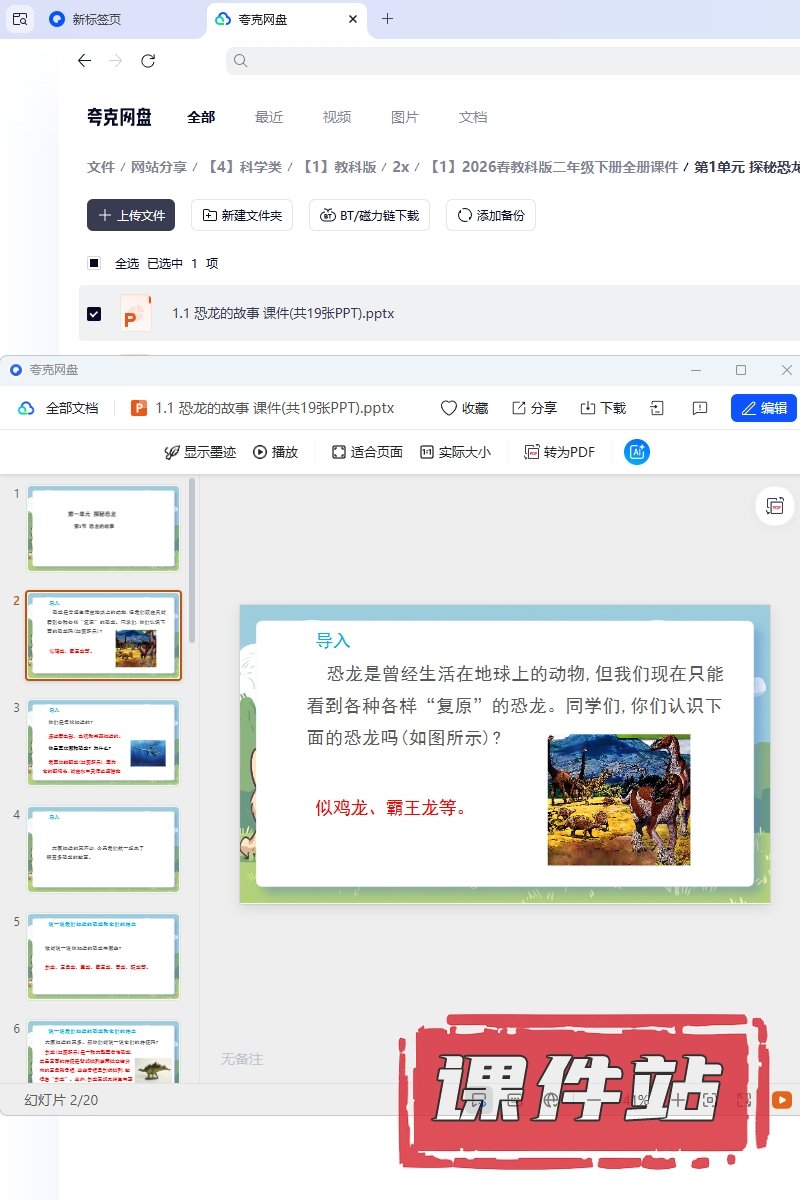Open new browser tab with plus button

click(388, 19)
